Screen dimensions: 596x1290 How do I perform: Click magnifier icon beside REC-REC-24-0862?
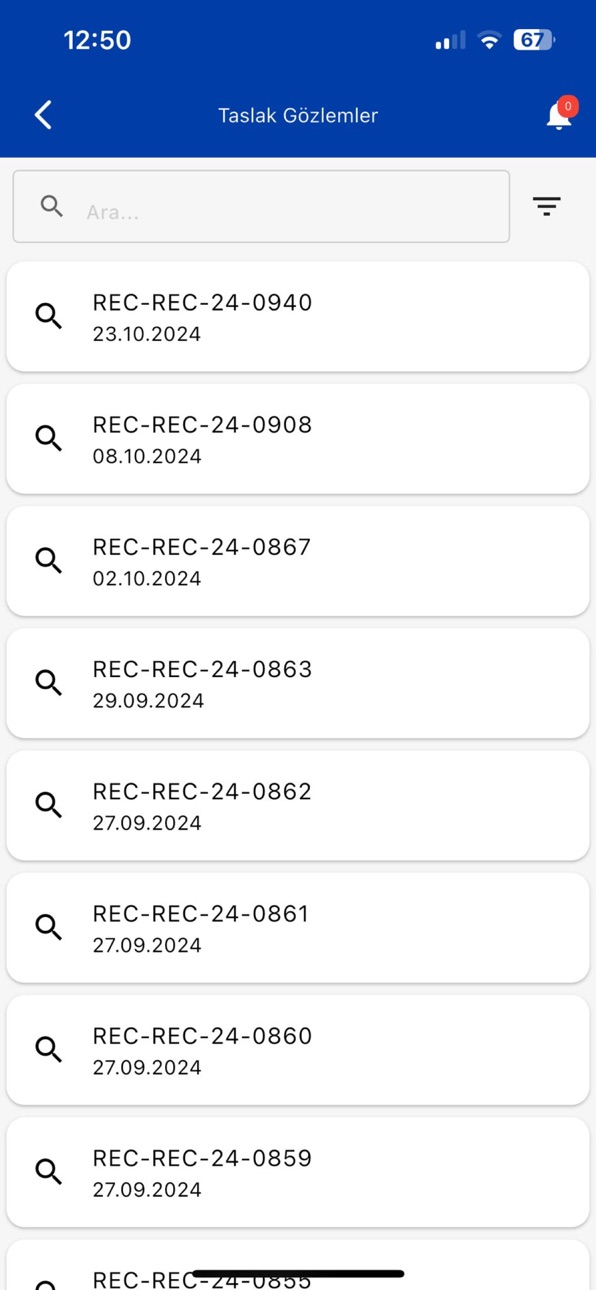click(x=48, y=804)
